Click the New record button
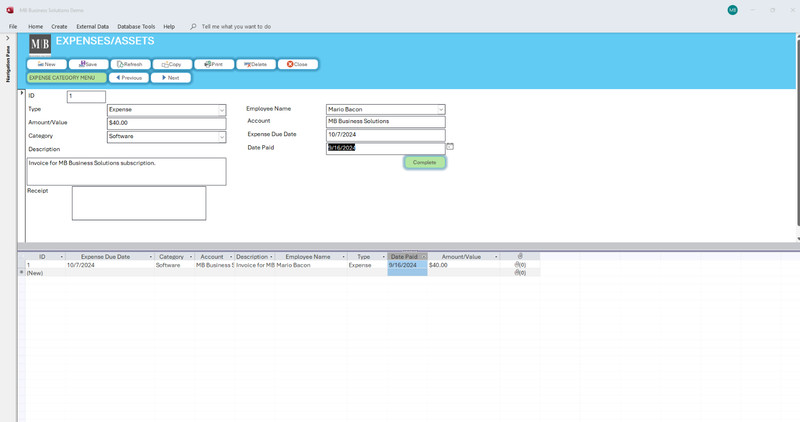Screen dimensions: 800x422 [x=47, y=64]
